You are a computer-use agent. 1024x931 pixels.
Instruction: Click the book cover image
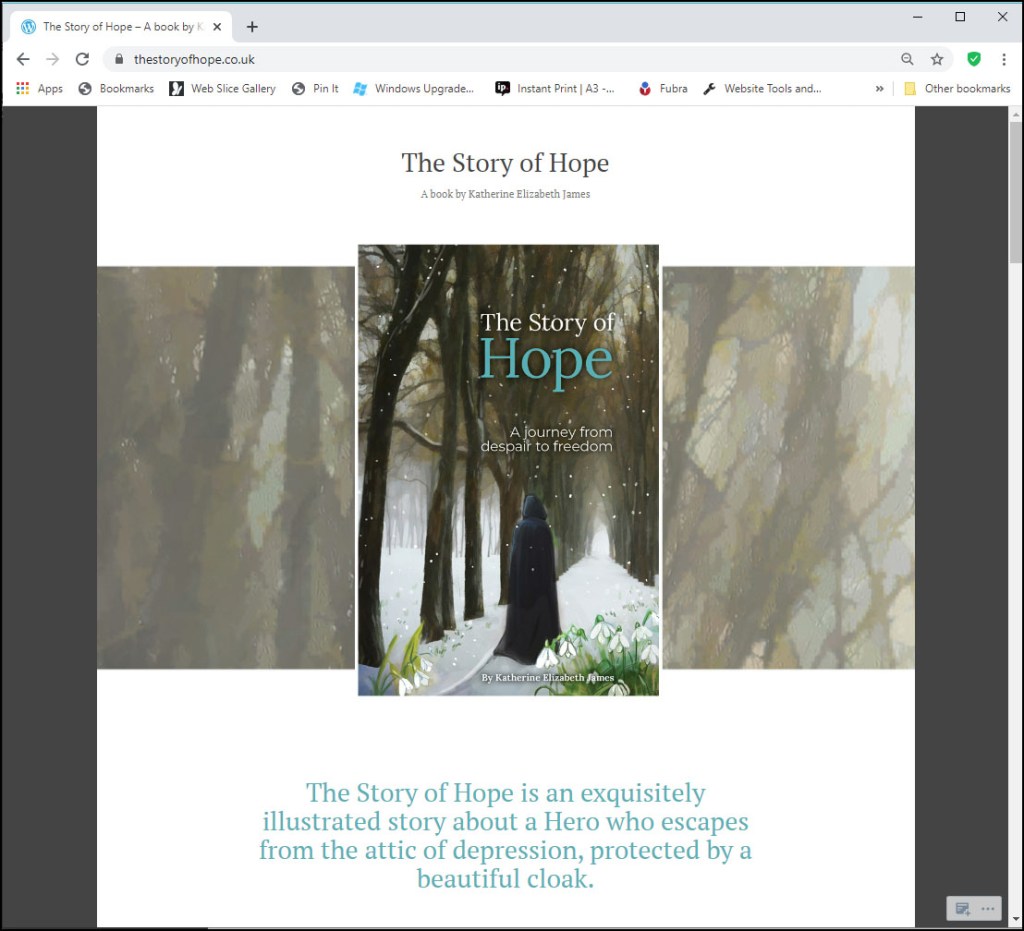point(508,470)
